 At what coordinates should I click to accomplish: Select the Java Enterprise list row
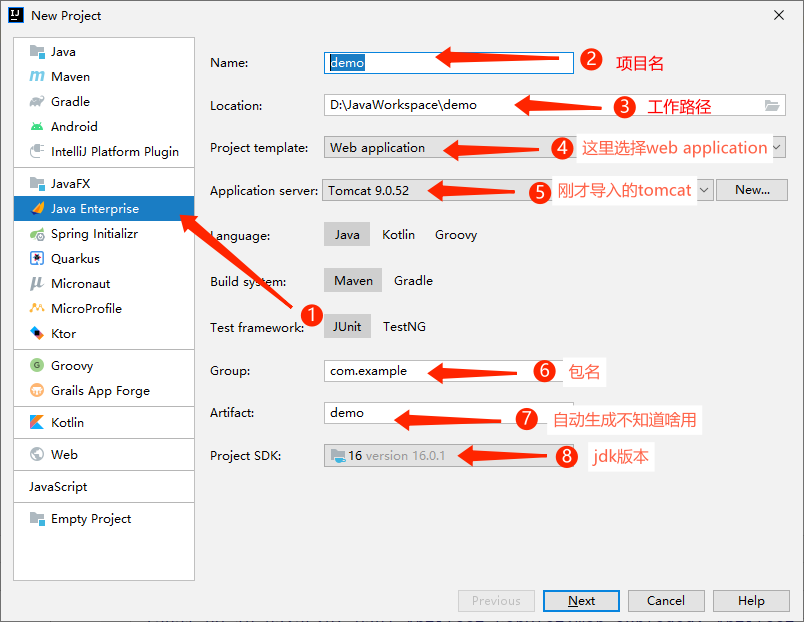coord(104,208)
